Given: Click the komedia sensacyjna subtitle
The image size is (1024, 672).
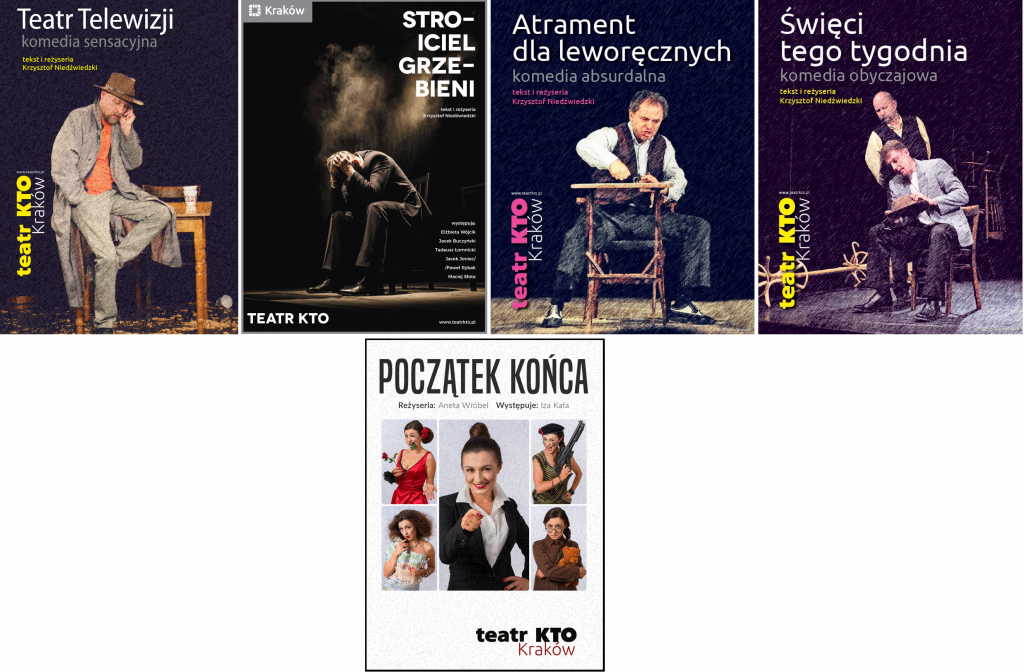Looking at the screenshot, I should 89,42.
